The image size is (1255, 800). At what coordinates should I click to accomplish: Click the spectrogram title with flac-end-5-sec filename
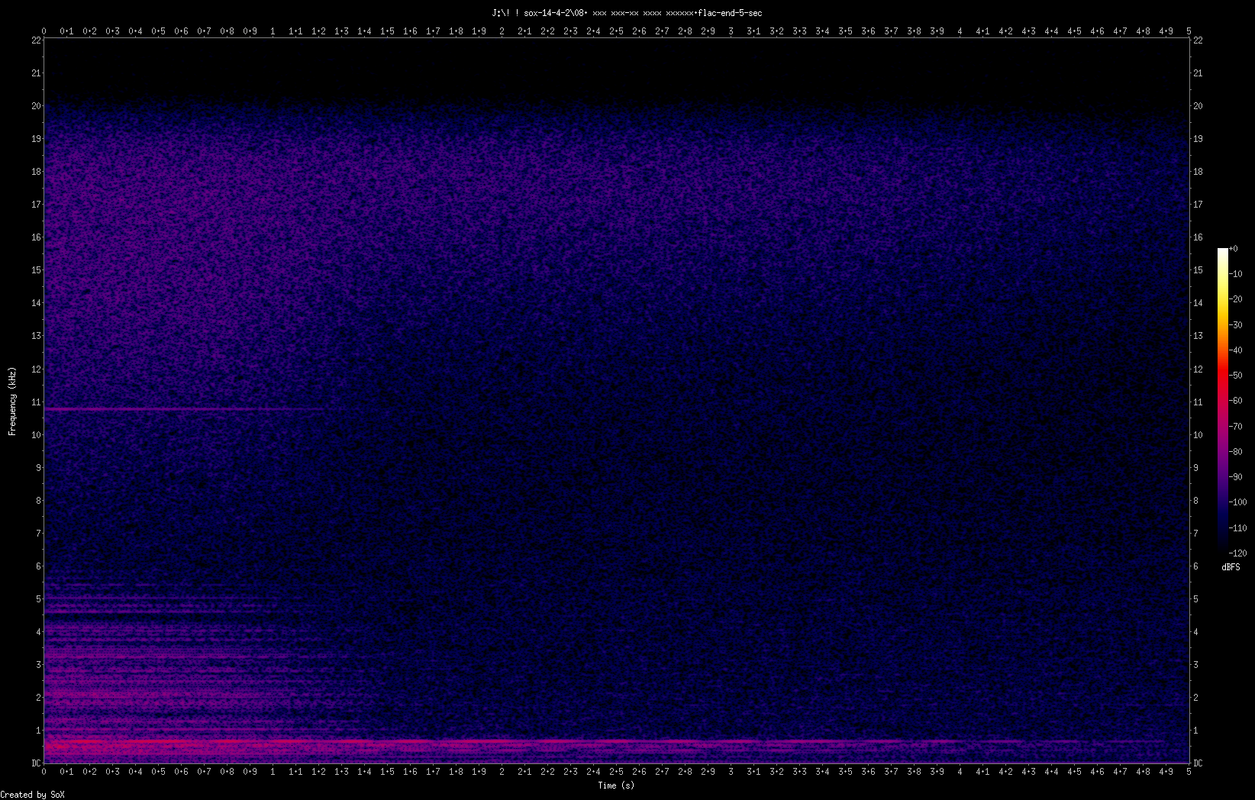tap(627, 13)
